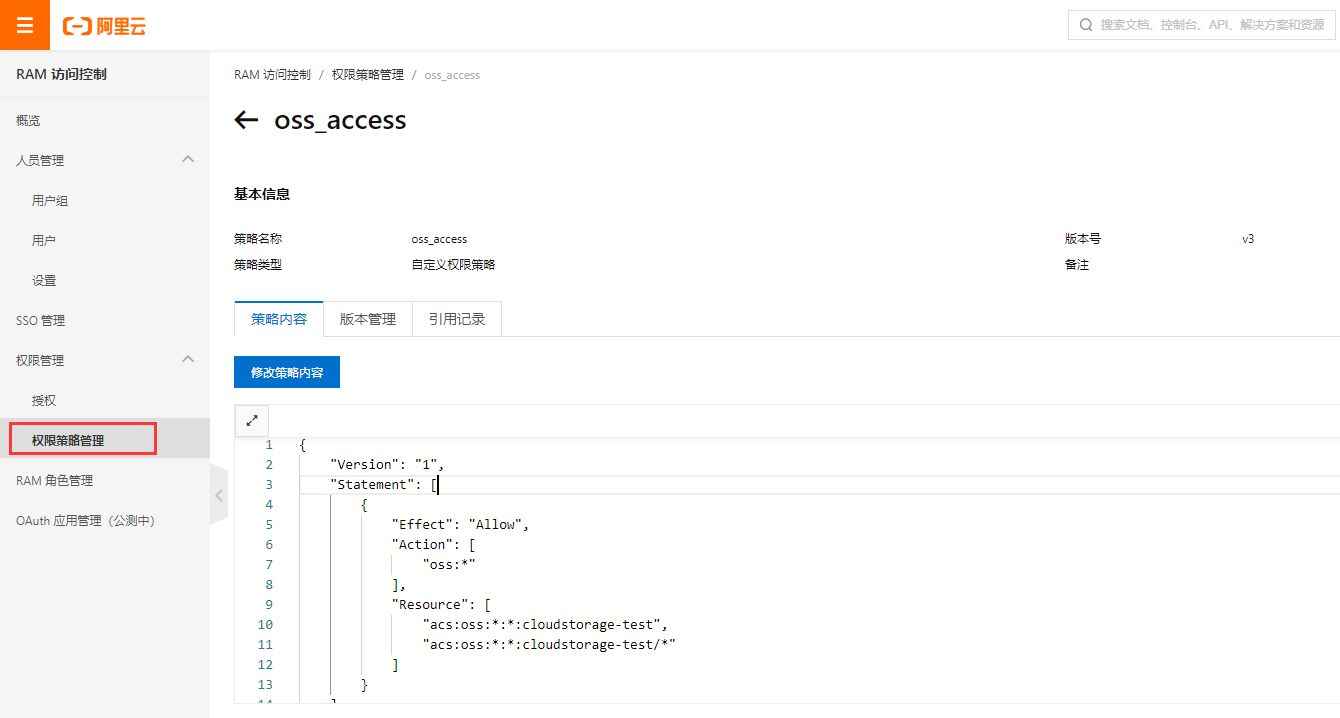
Task: Click the Alibaba Cloud logo
Action: (104, 26)
